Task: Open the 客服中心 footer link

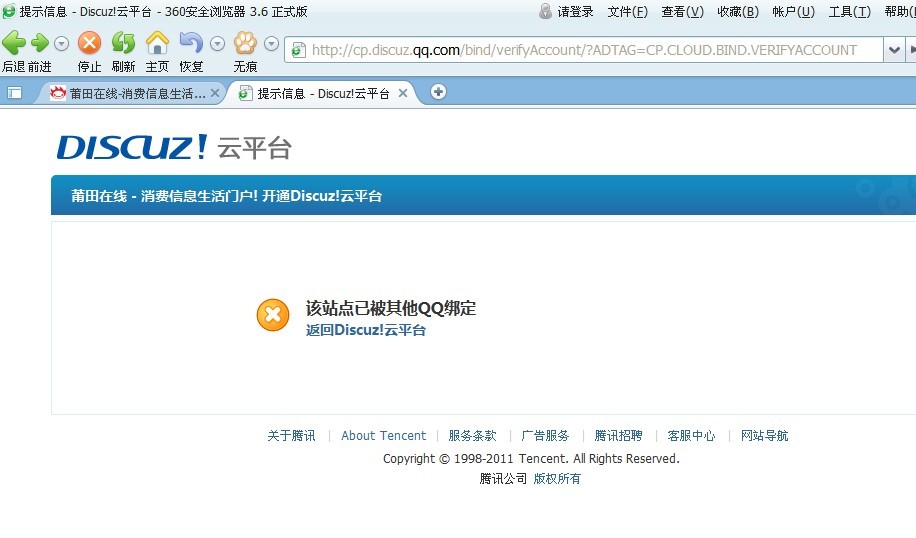Action: (691, 436)
